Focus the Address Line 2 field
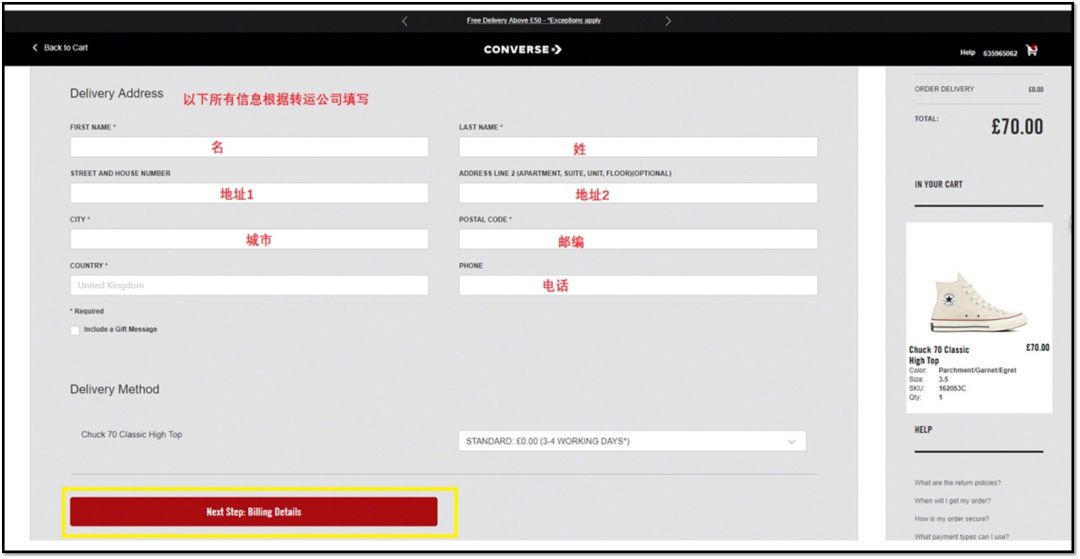Screen dimensions: 1080x559 pyautogui.click(x=638, y=193)
